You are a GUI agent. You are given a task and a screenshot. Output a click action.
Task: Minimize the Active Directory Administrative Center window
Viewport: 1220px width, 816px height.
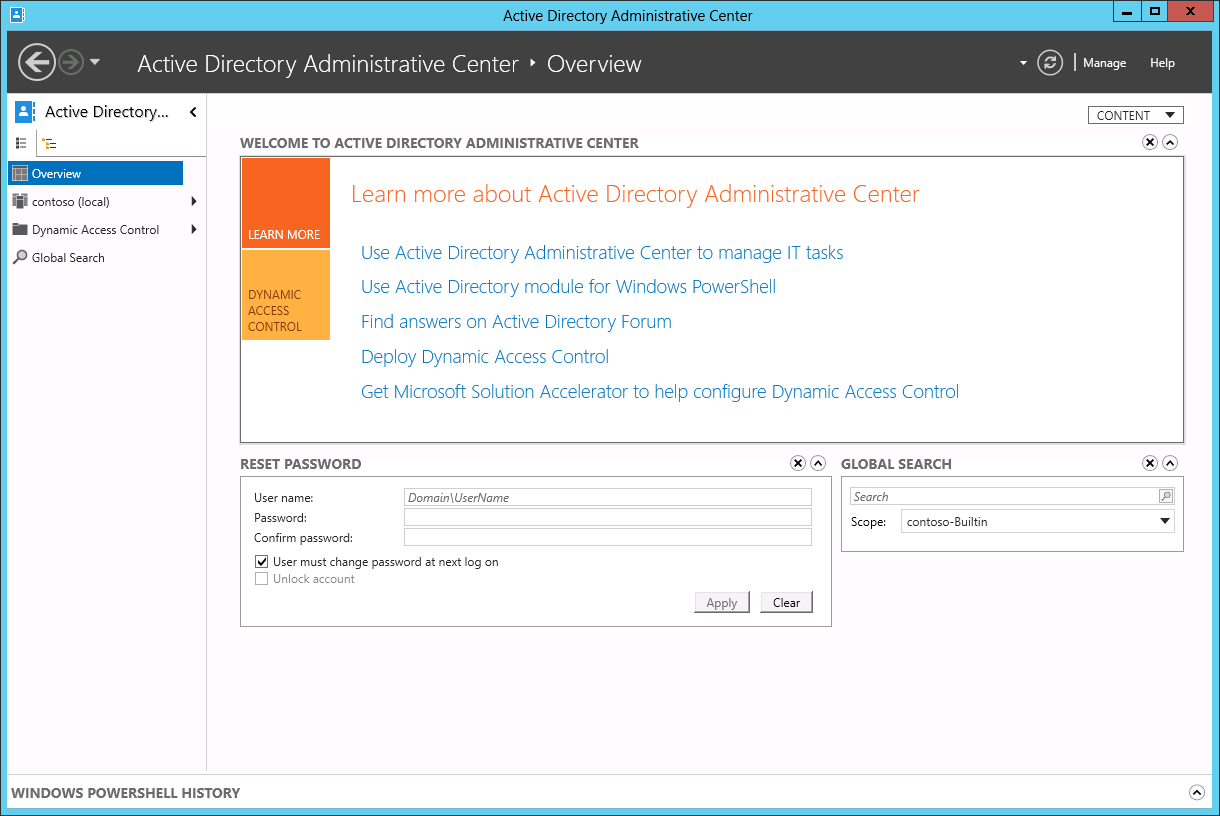pyautogui.click(x=1129, y=12)
